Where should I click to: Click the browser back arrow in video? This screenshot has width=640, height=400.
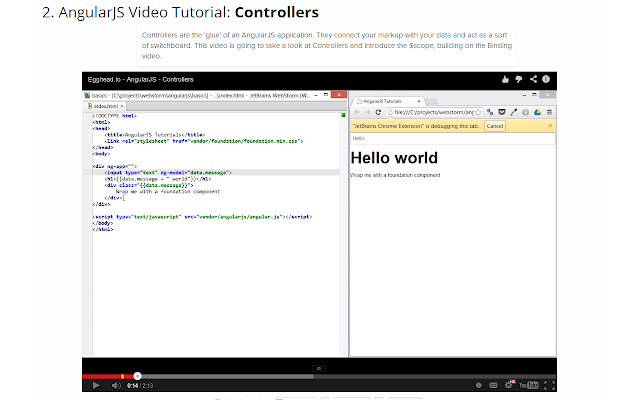[357, 113]
